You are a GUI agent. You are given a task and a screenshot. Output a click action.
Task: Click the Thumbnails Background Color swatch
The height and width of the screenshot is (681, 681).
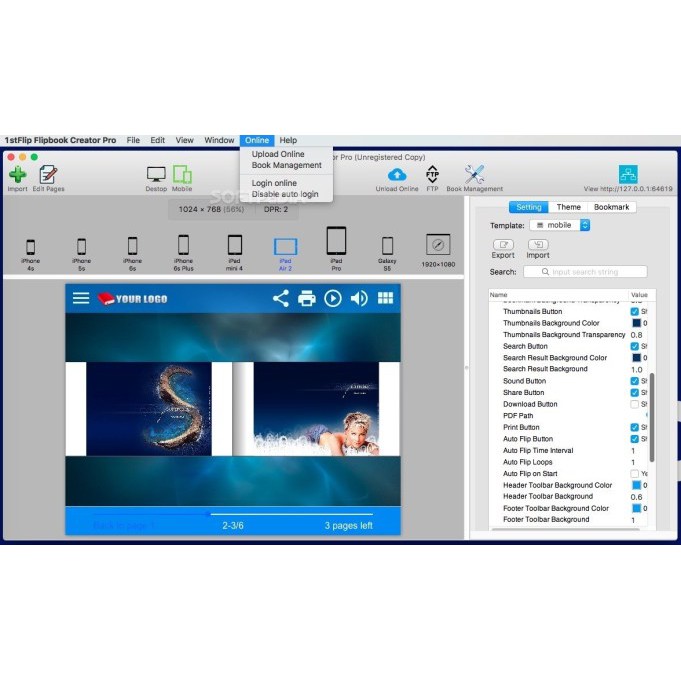(636, 323)
